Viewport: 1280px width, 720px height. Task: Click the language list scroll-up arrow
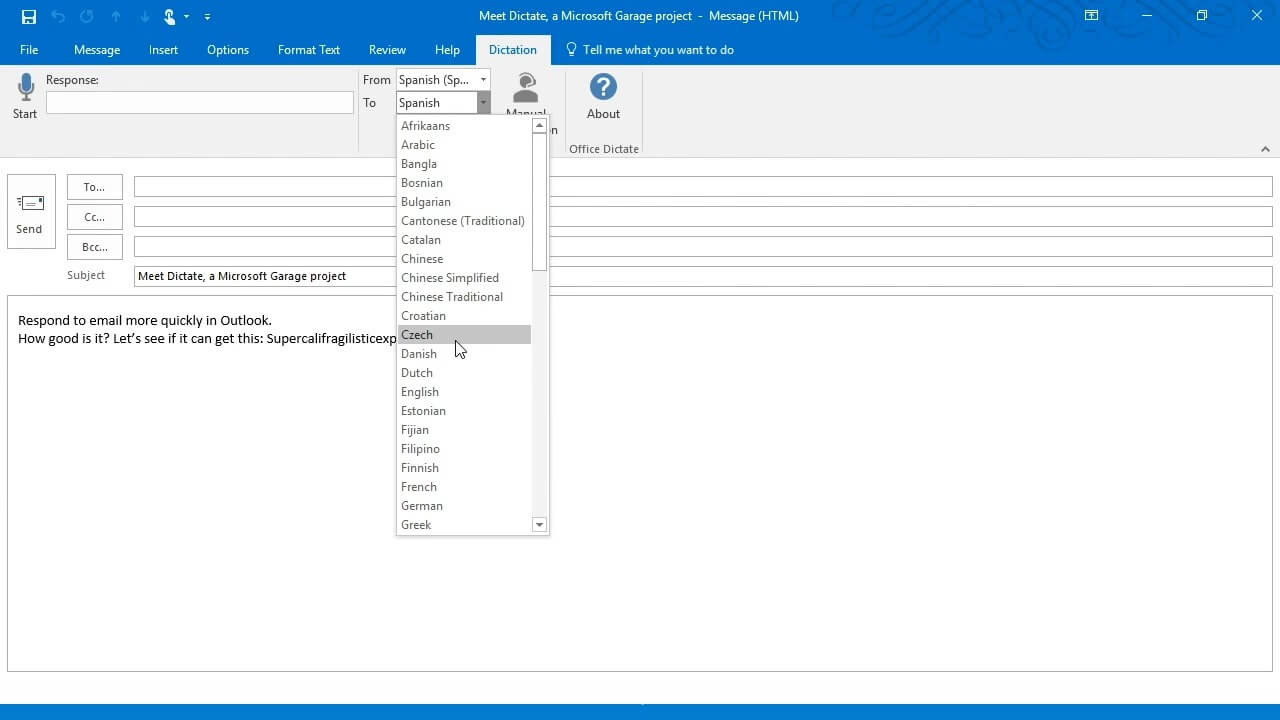tap(539, 126)
